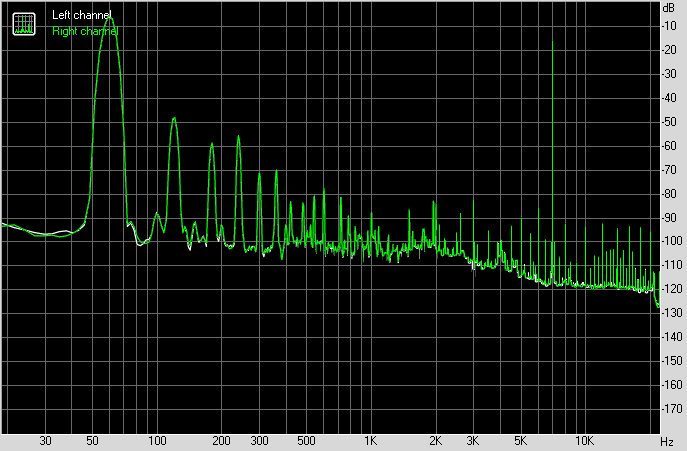687x451 pixels.
Task: Click the 500 Hz frequency axis label
Action: [x=306, y=441]
